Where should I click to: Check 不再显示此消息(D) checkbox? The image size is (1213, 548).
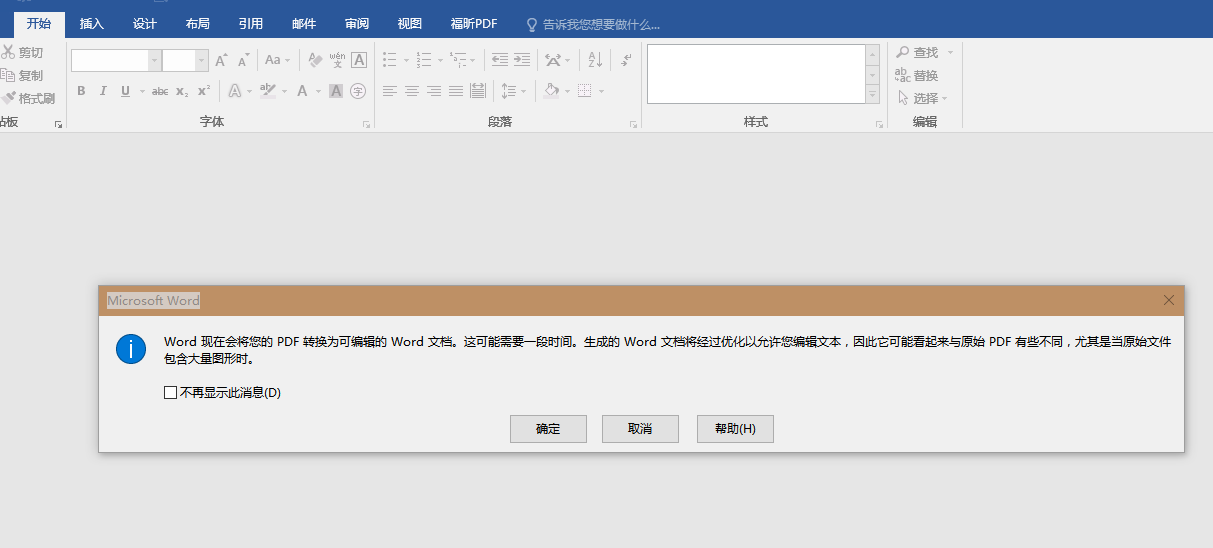(170, 393)
